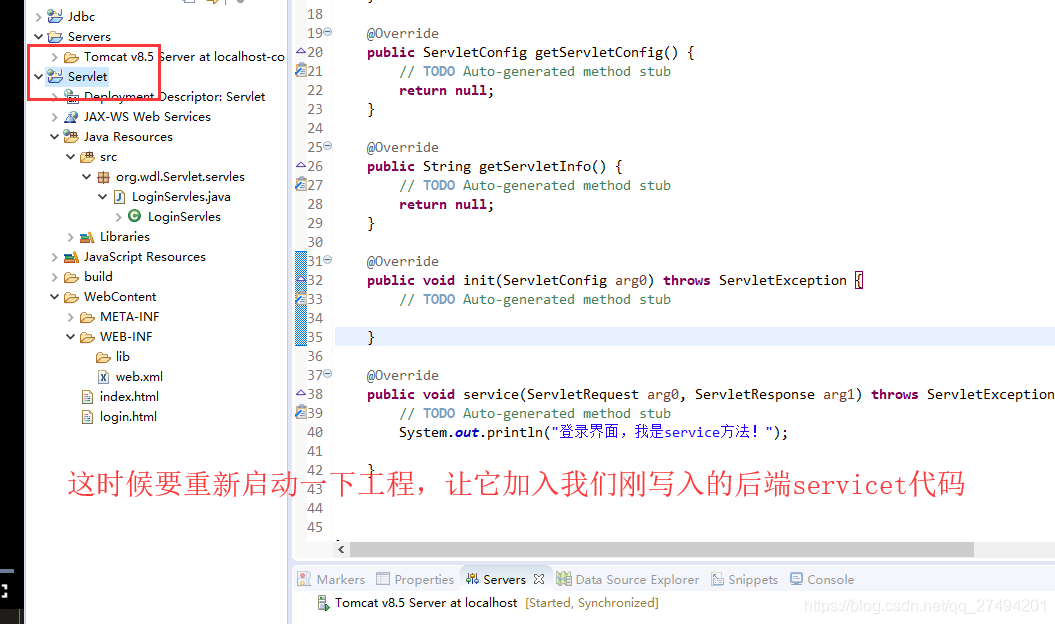Click the web.xml file icon
Screen dimensions: 1055x624
(103, 377)
